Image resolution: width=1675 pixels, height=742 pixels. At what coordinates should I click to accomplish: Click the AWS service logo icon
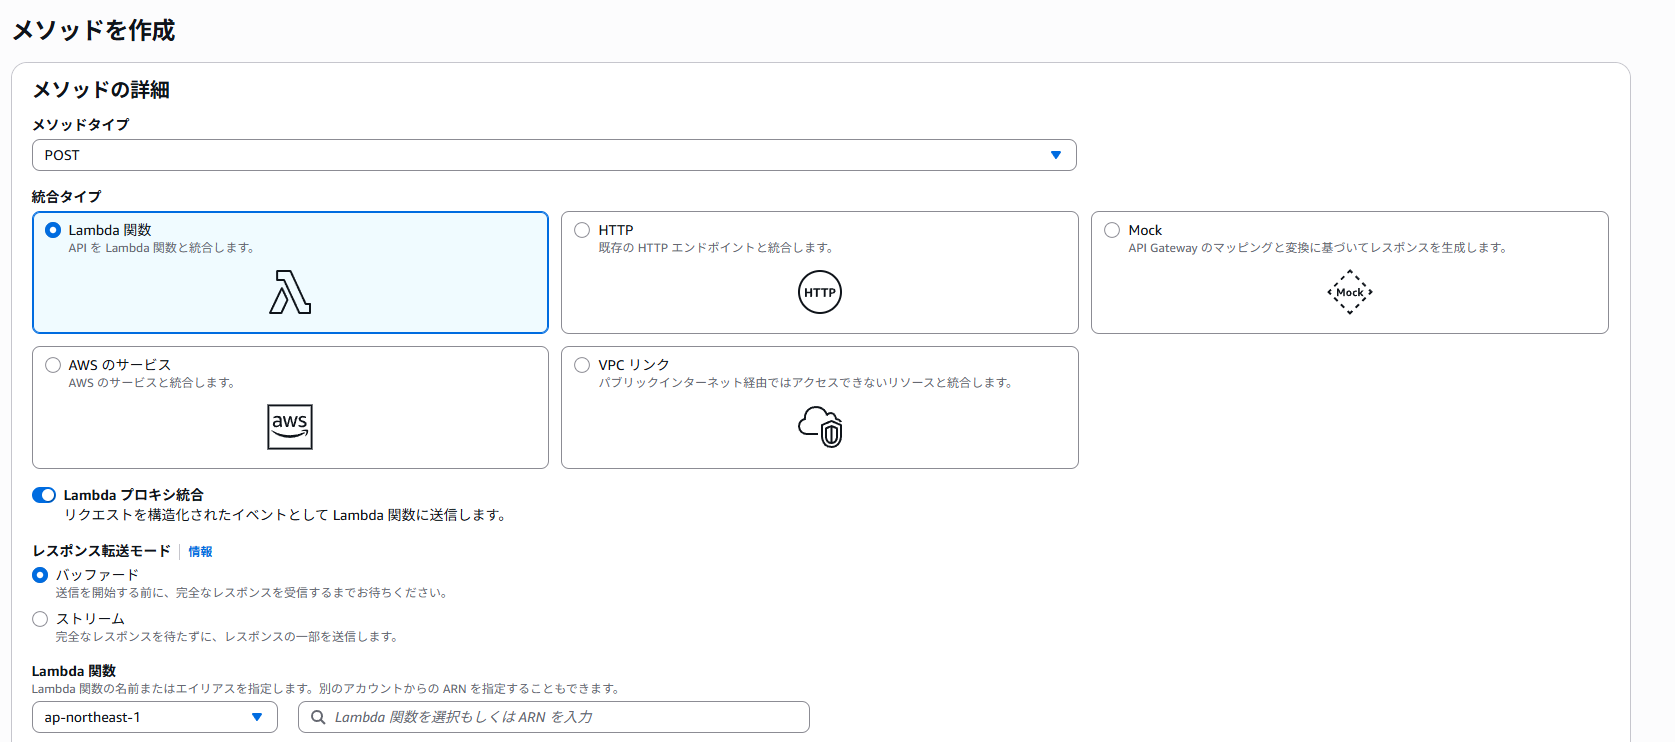pos(290,427)
